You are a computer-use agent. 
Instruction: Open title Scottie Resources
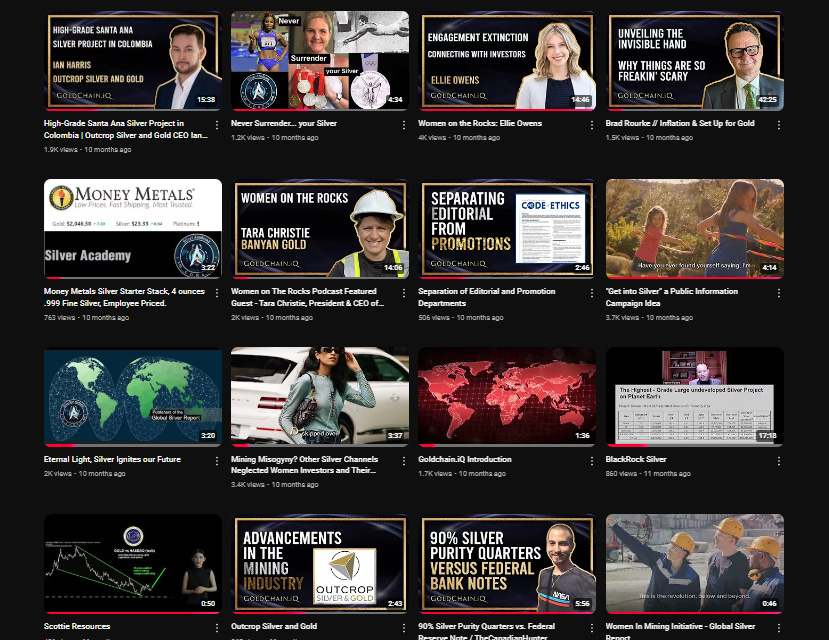77,626
